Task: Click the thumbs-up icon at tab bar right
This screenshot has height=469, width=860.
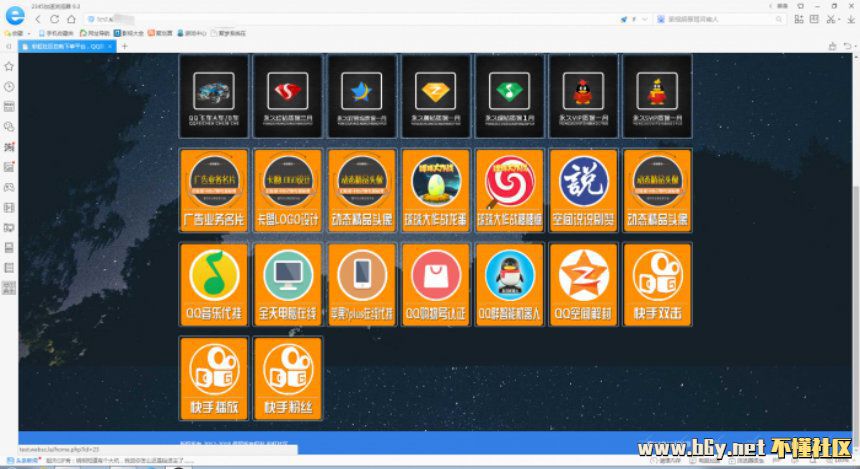Action: click(833, 46)
